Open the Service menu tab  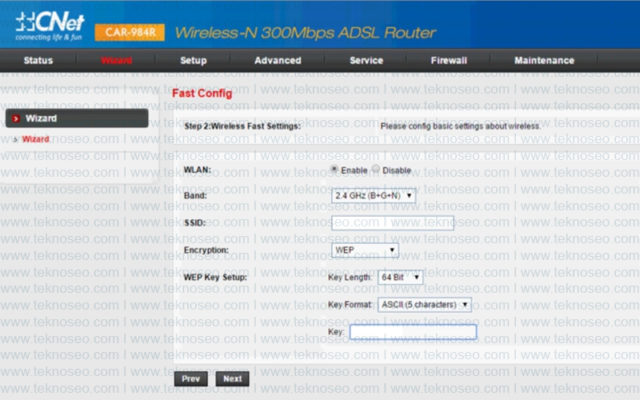[367, 60]
